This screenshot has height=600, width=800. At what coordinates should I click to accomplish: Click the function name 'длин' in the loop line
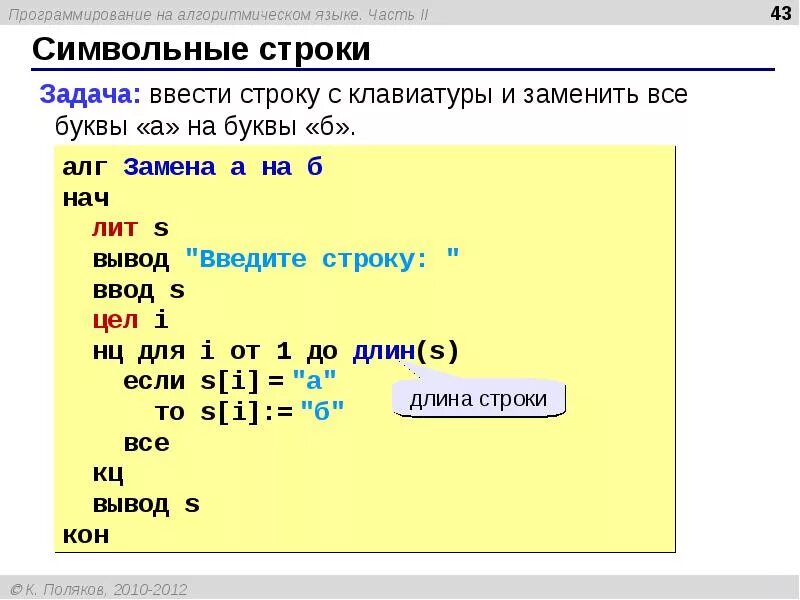pos(384,351)
